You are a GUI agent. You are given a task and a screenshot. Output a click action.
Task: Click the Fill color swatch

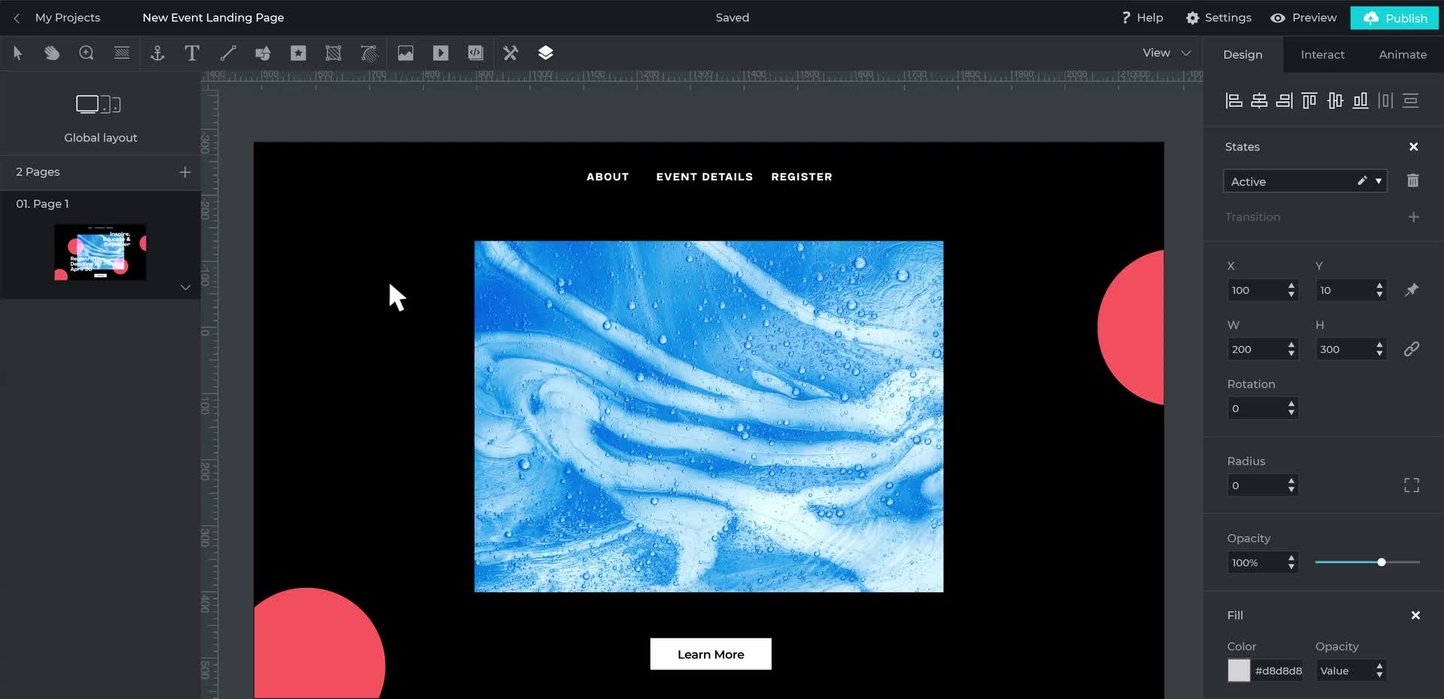[1238, 670]
